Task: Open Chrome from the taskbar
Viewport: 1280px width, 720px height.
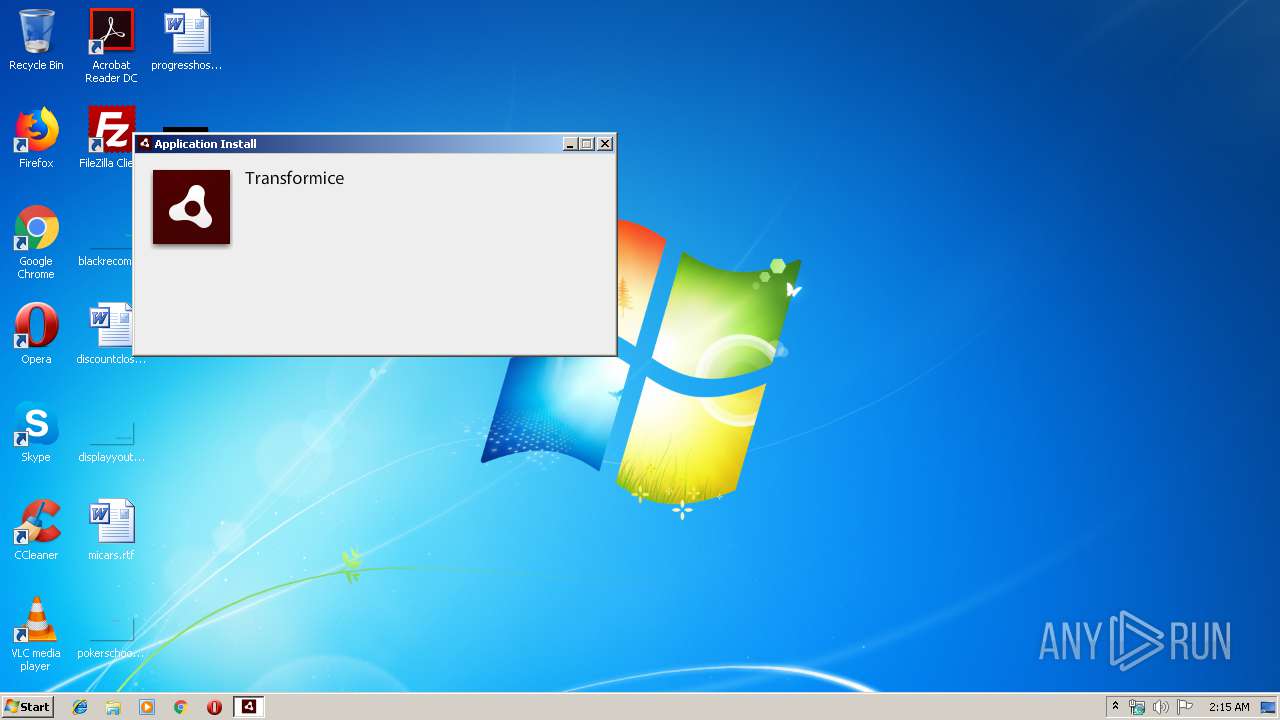Action: coord(181,707)
